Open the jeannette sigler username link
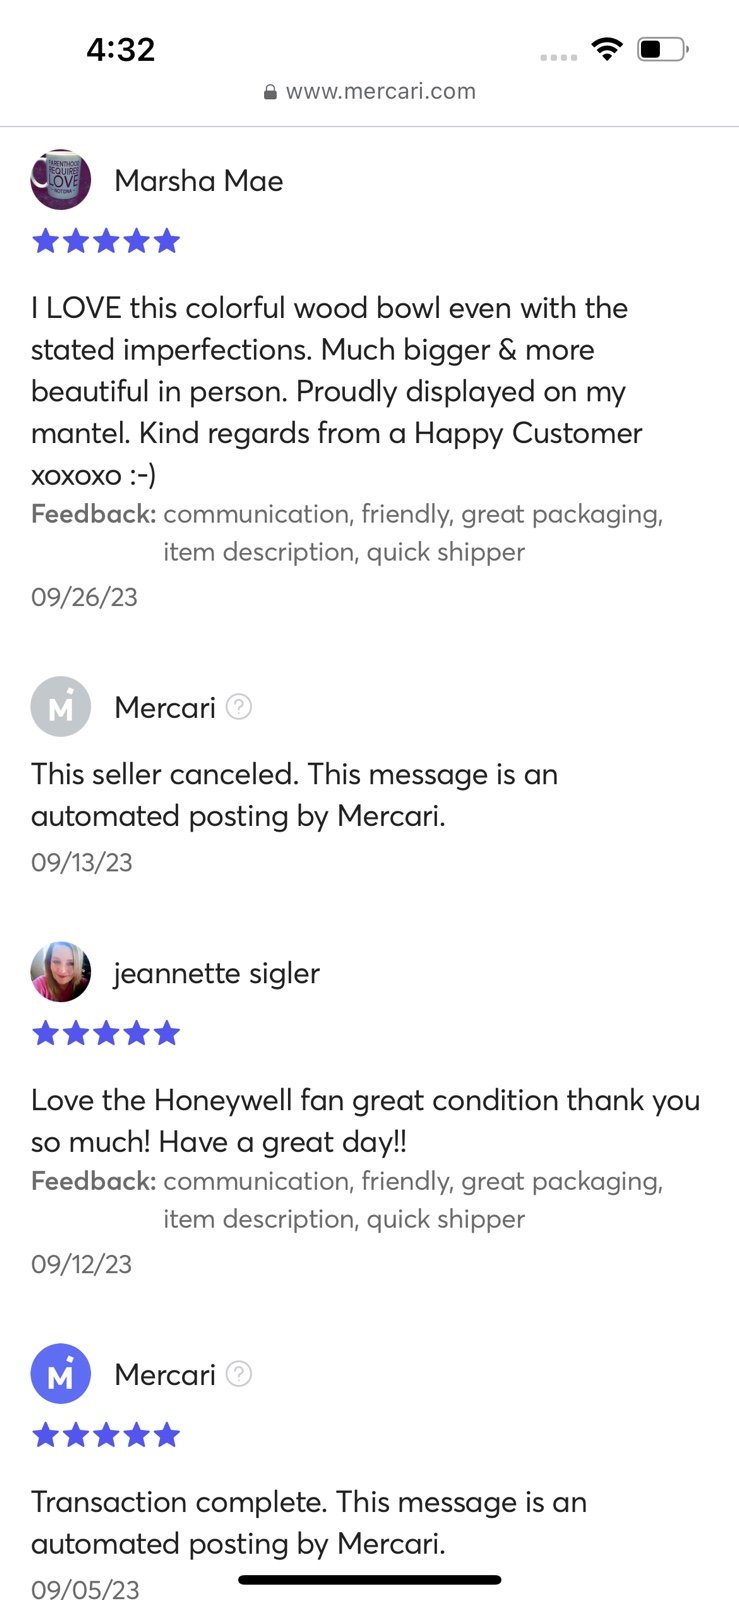This screenshot has width=739, height=1600. pos(217,973)
